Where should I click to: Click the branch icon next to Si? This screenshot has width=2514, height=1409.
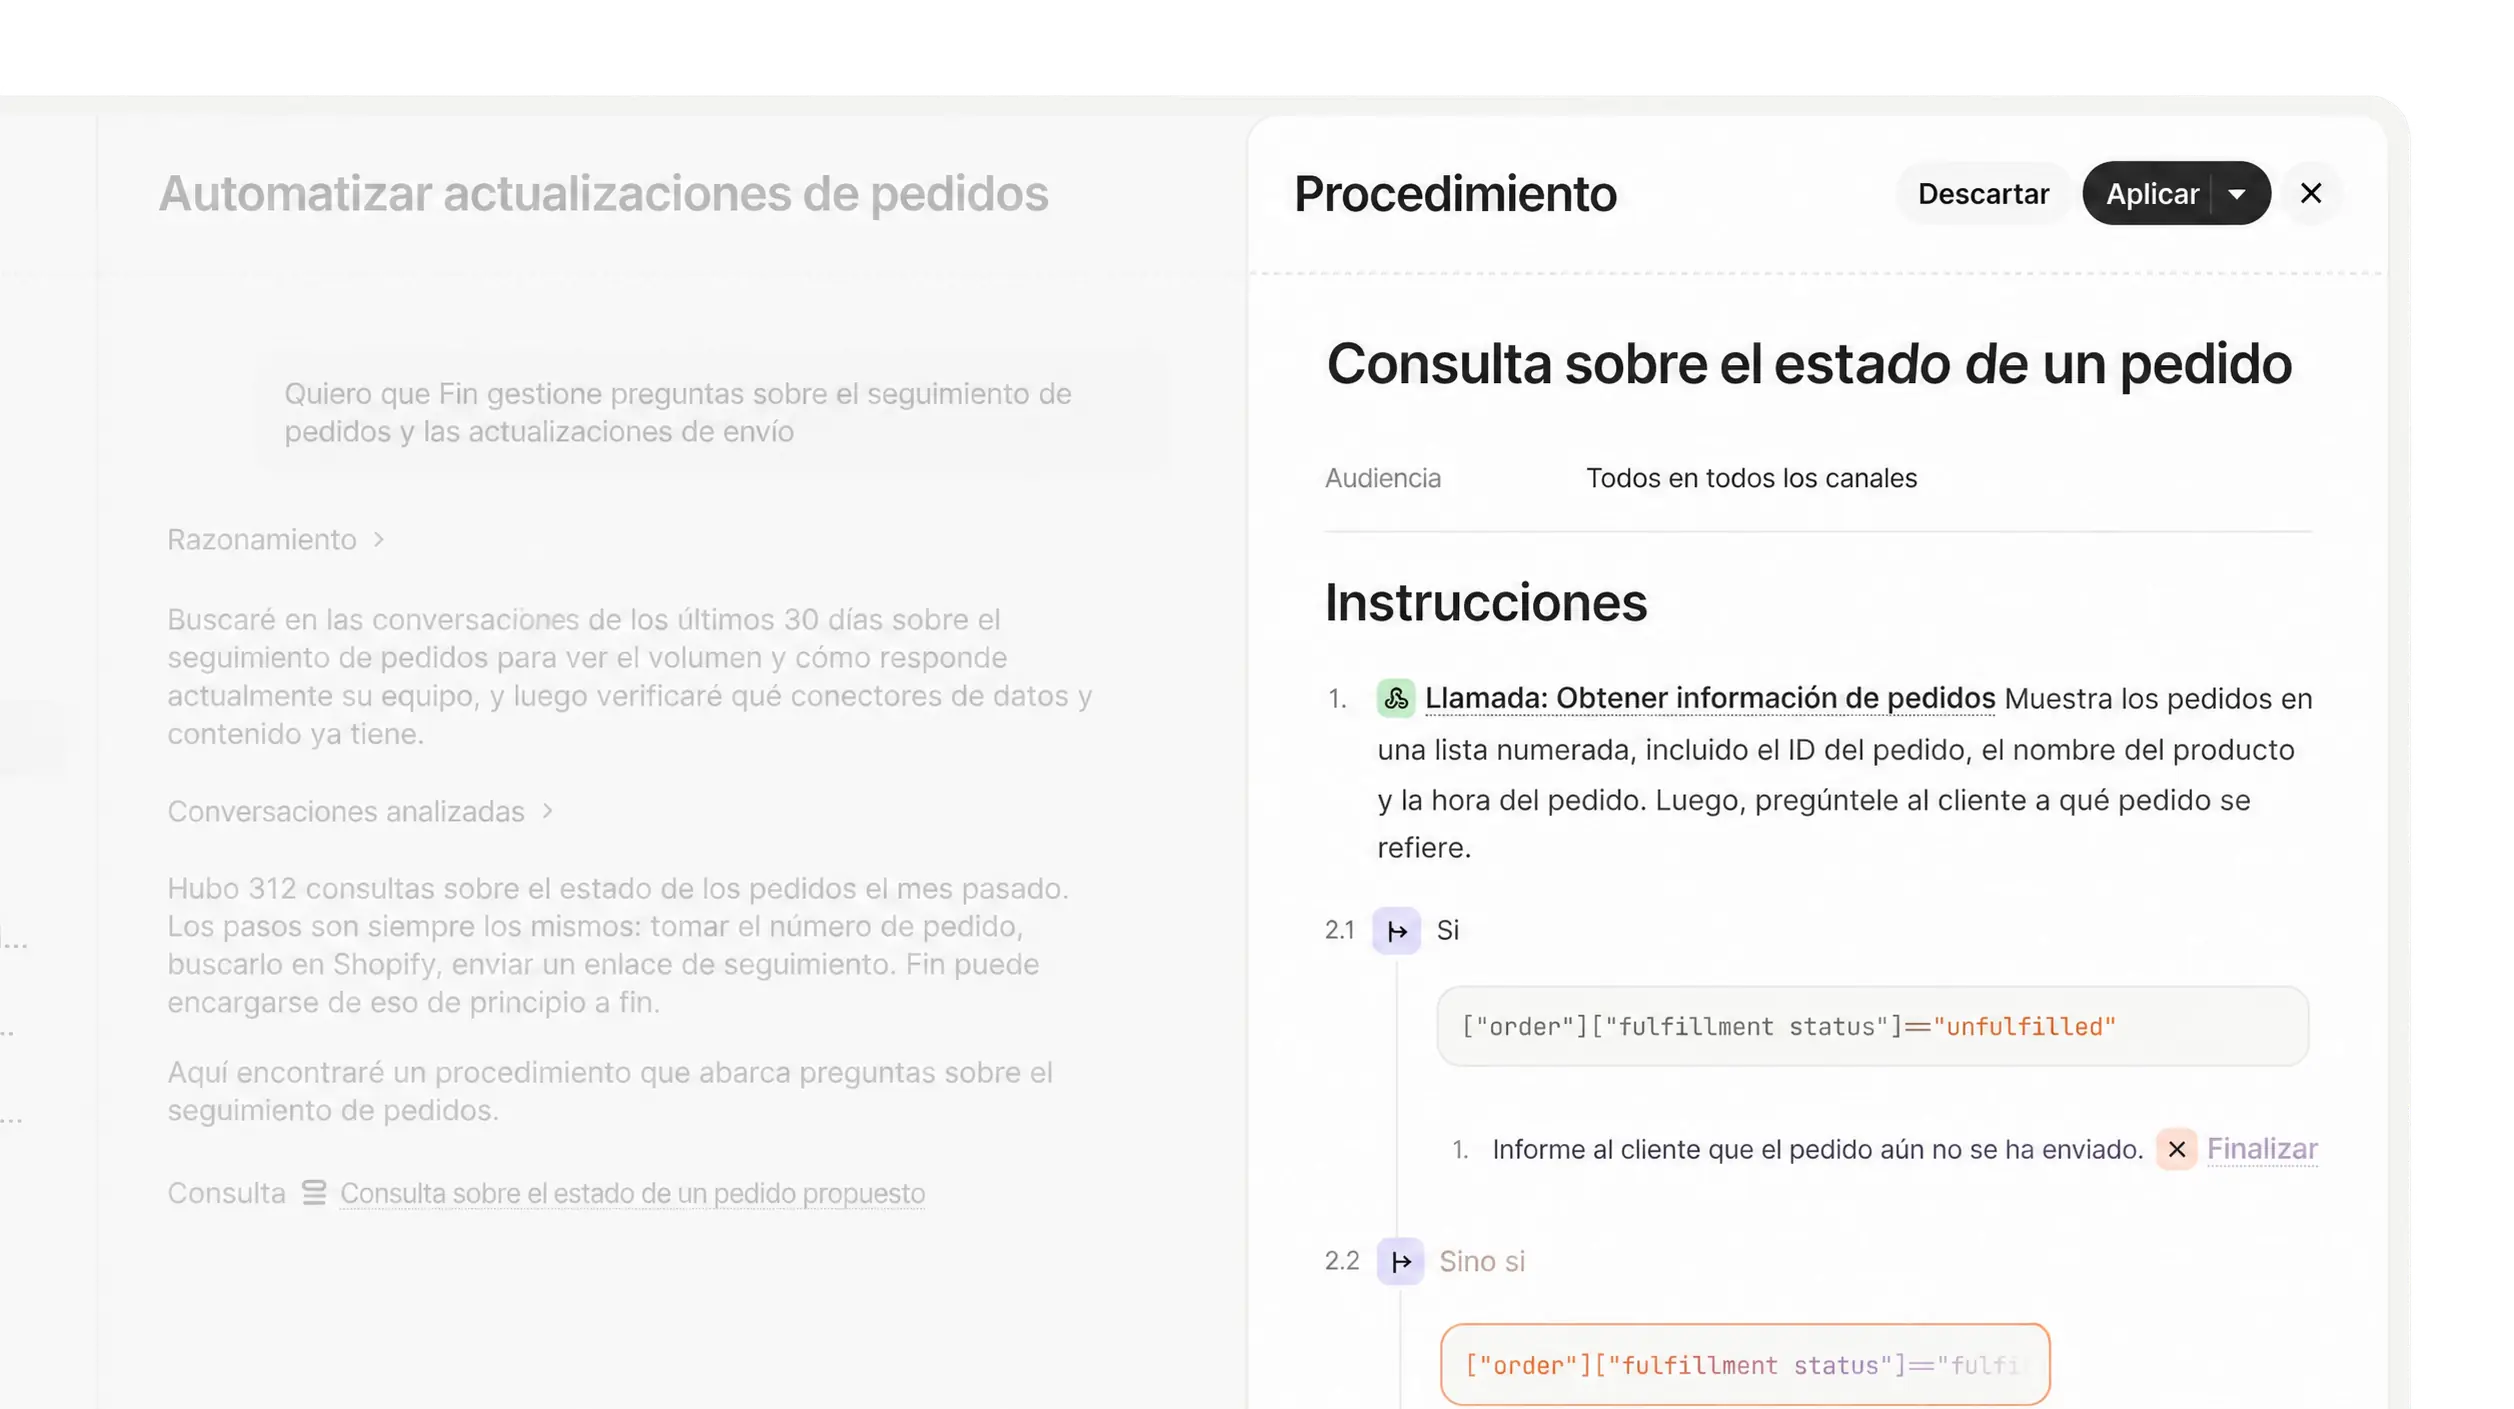pyautogui.click(x=1396, y=931)
